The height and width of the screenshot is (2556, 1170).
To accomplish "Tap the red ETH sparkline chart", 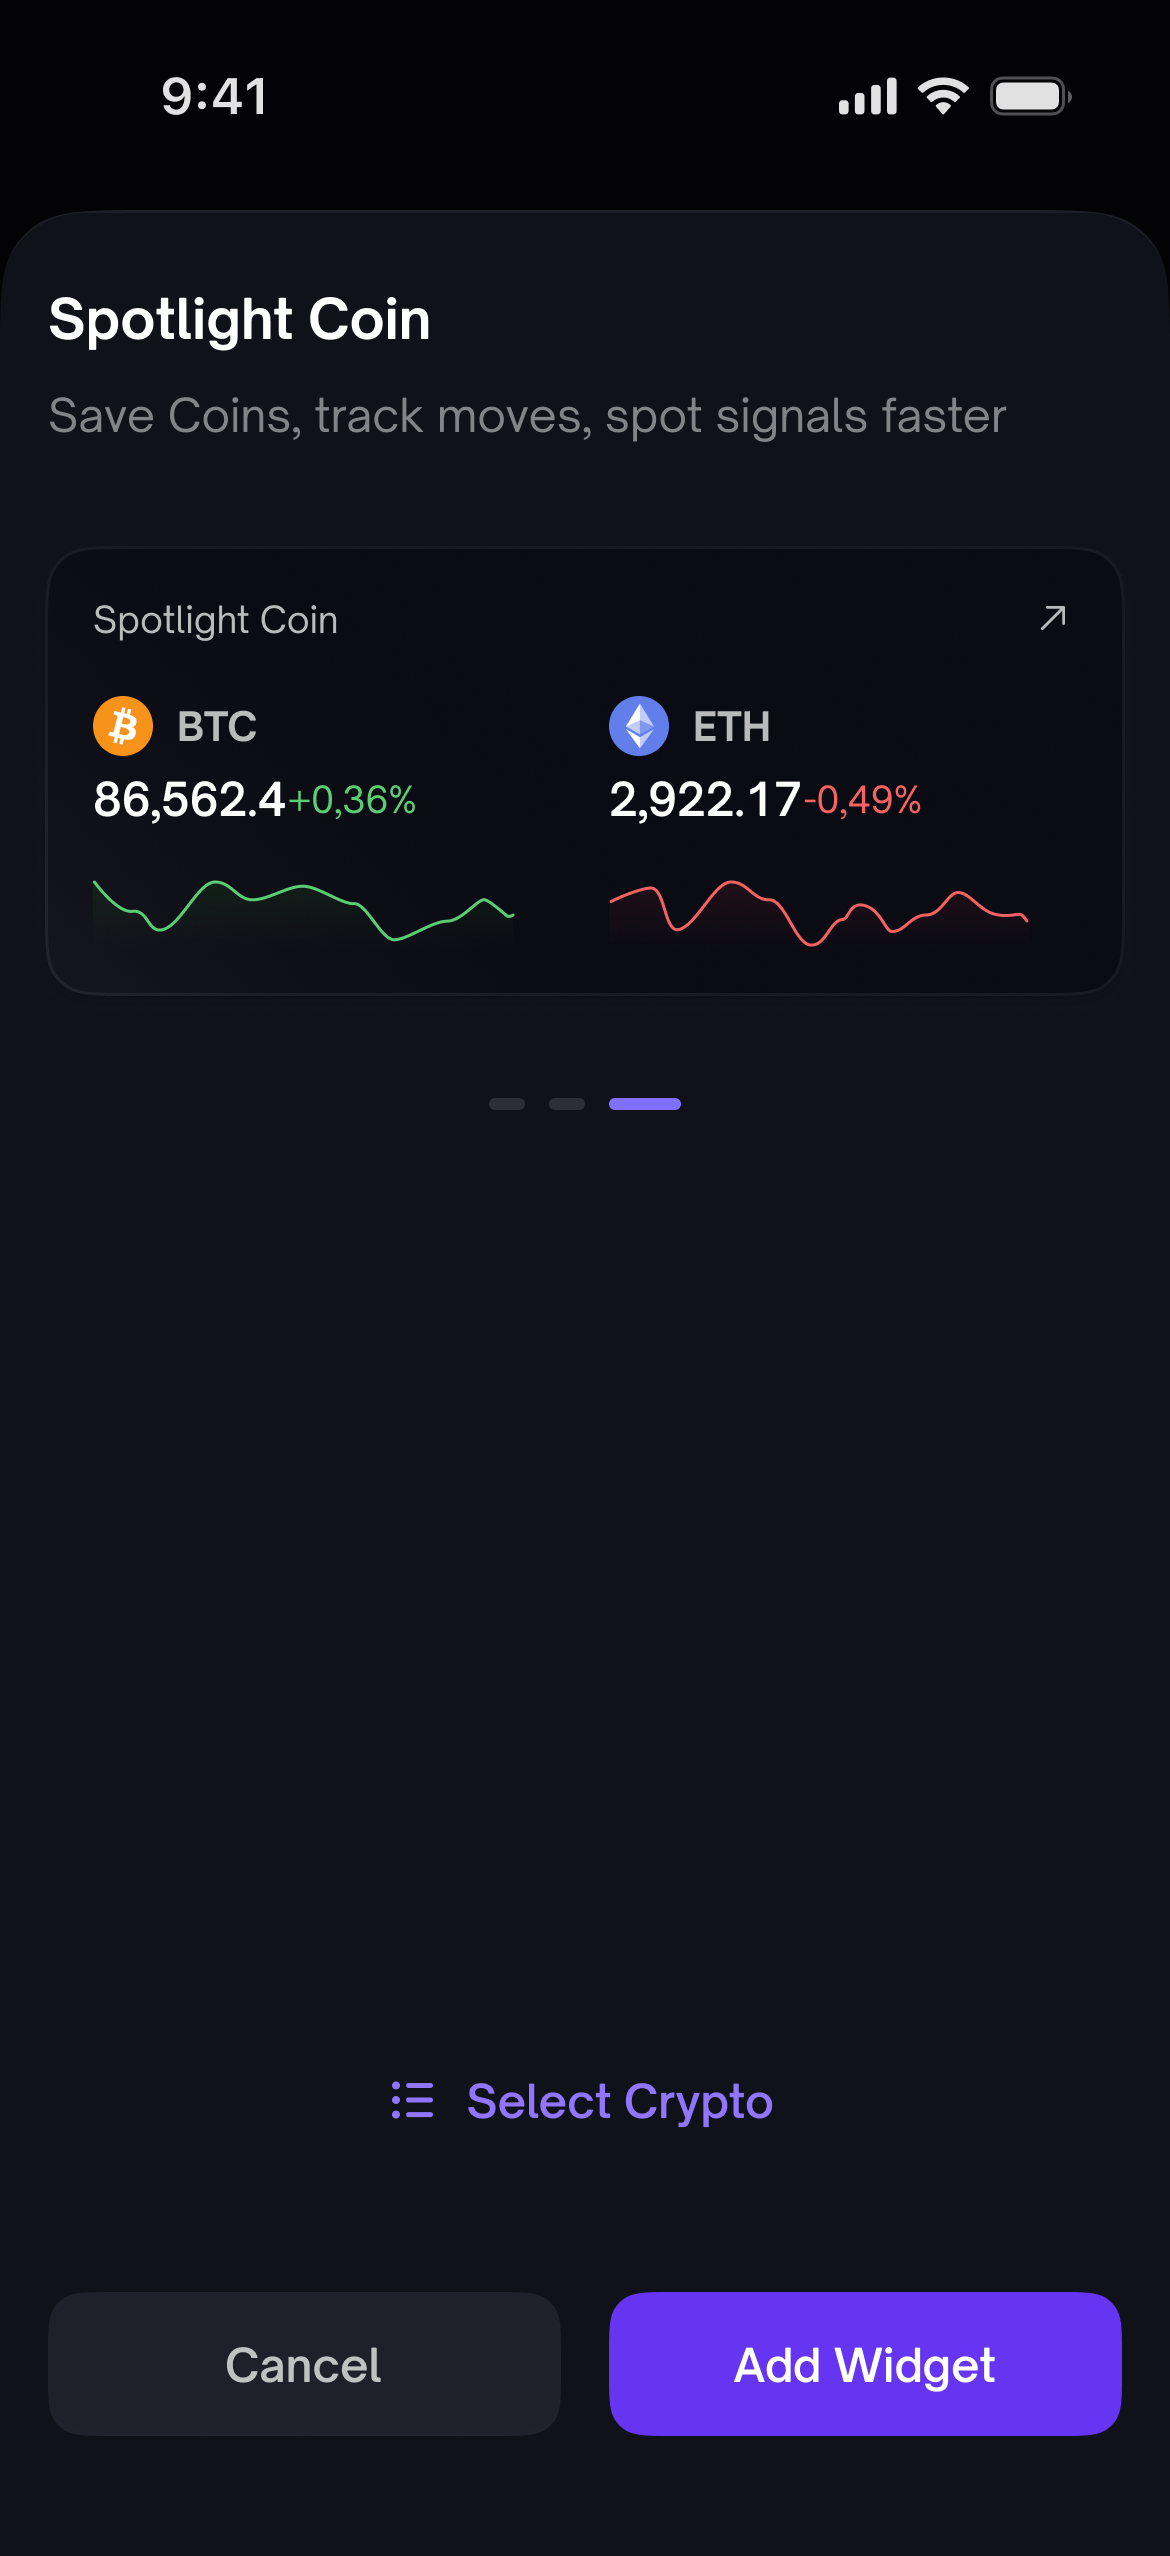I will (x=819, y=913).
